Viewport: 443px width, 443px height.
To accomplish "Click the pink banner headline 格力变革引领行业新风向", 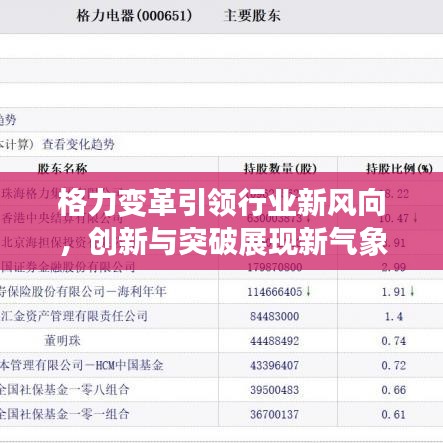I will coord(222,203).
